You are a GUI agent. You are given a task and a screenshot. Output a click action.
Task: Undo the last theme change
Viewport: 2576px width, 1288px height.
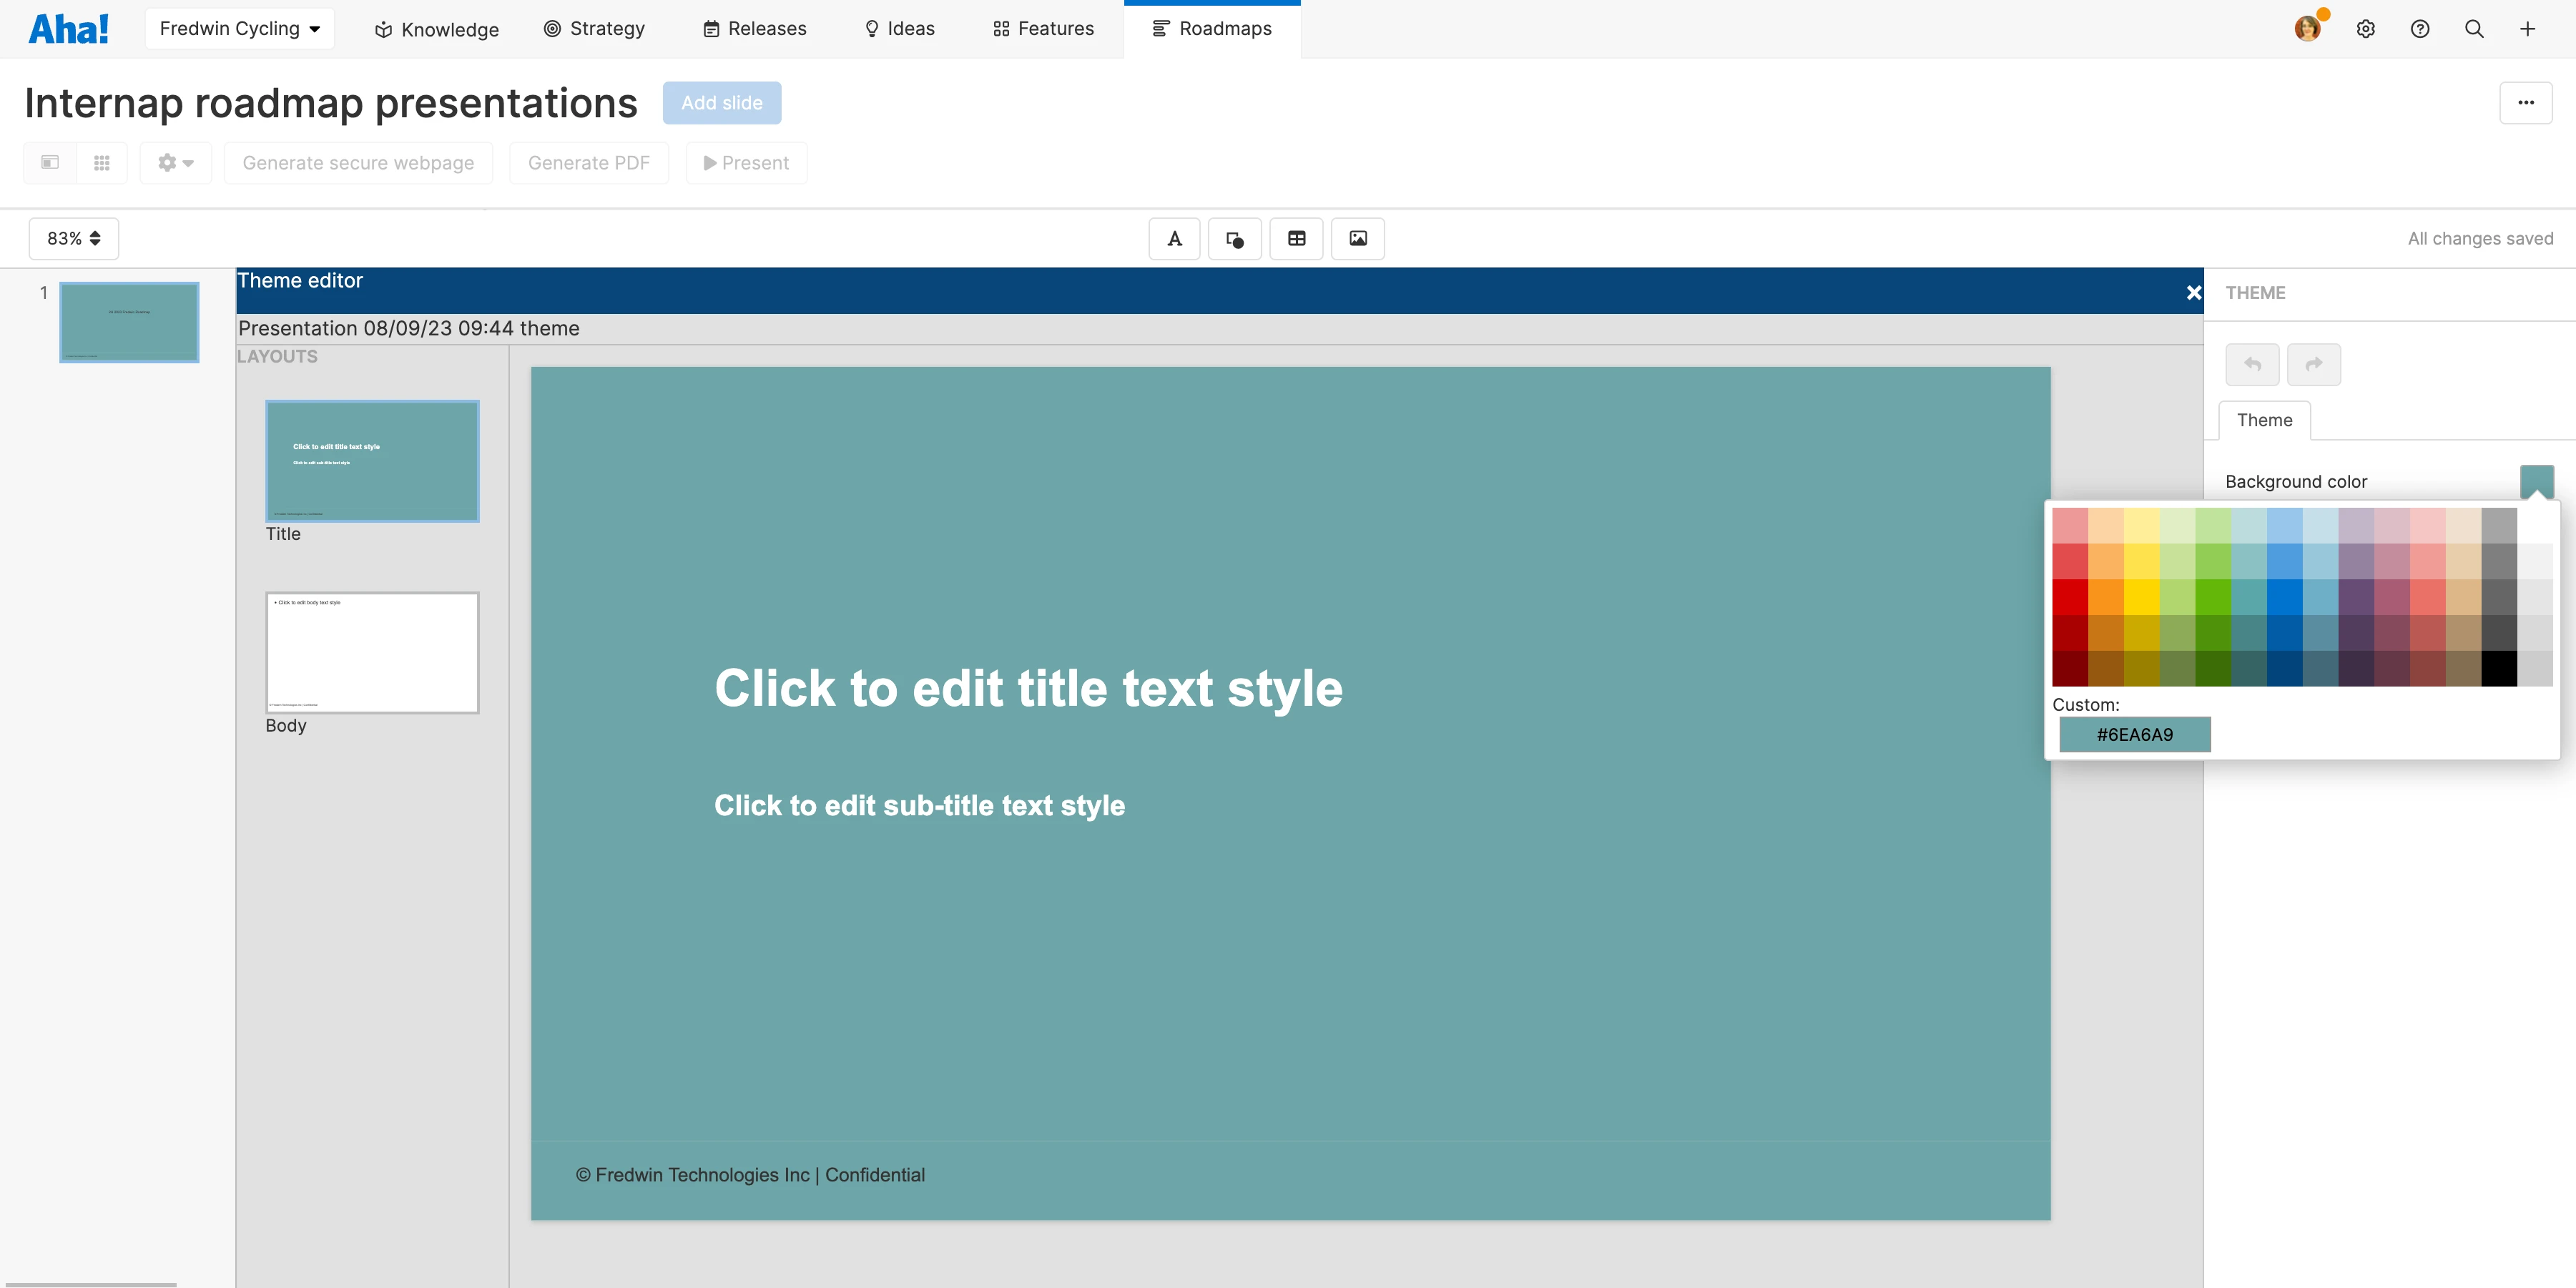point(2252,364)
